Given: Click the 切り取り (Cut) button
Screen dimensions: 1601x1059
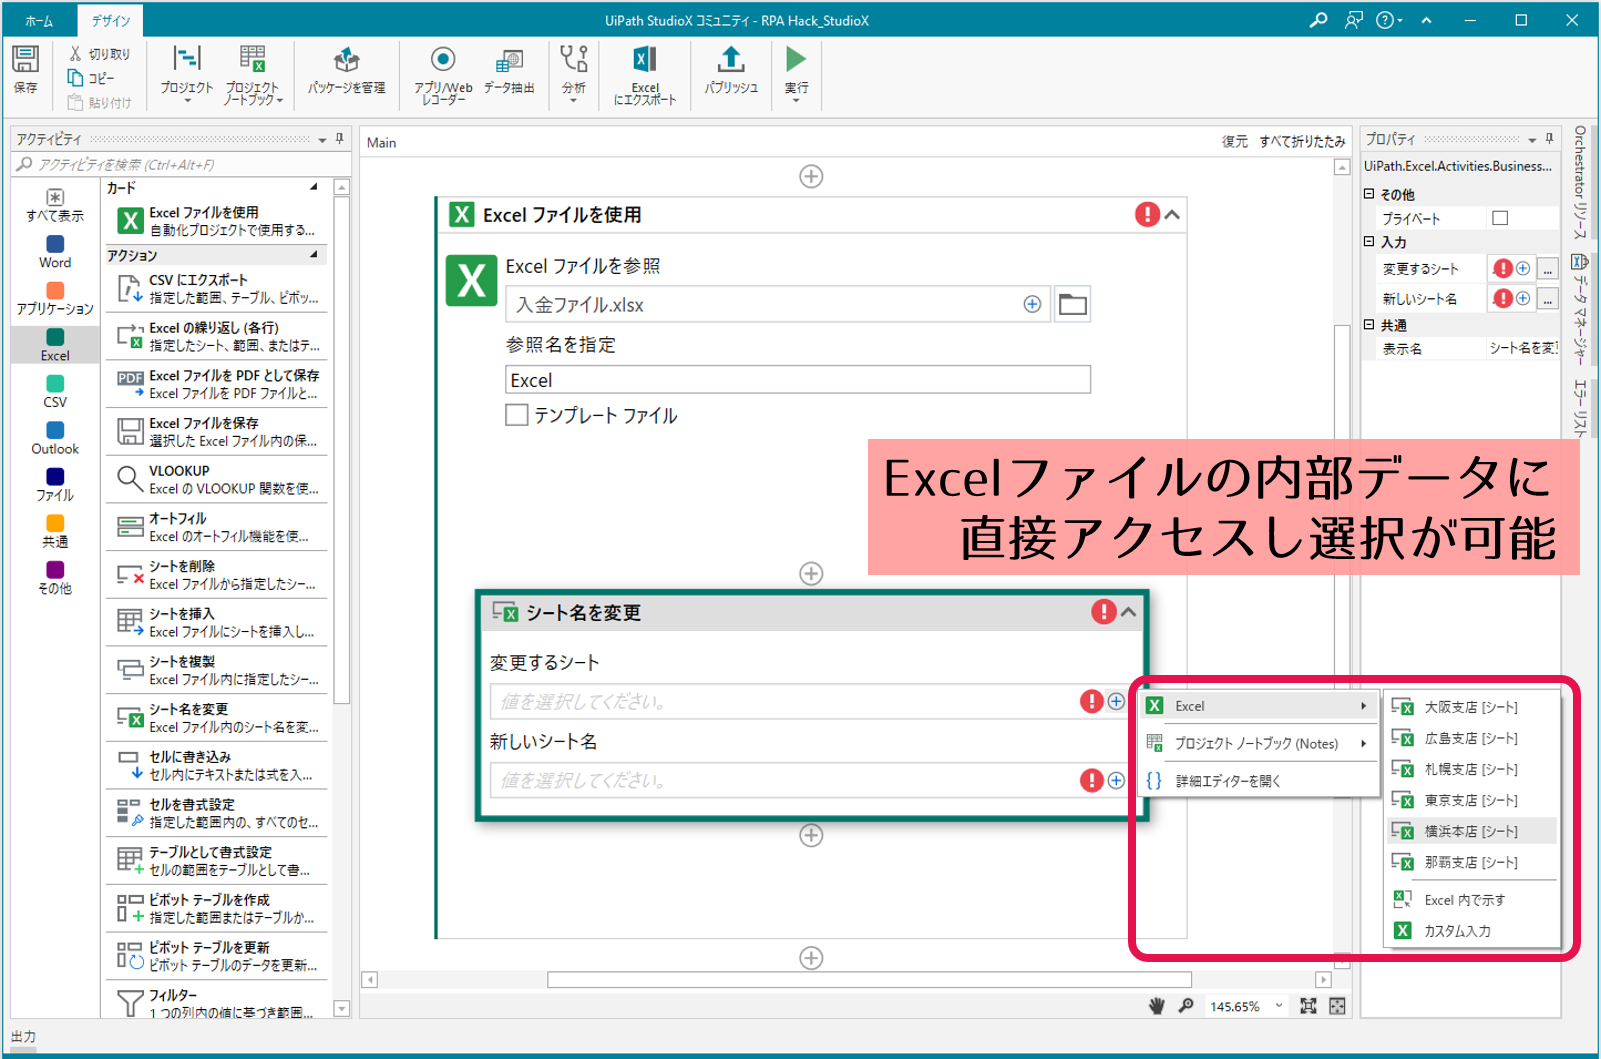Looking at the screenshot, I should pyautogui.click(x=99, y=54).
